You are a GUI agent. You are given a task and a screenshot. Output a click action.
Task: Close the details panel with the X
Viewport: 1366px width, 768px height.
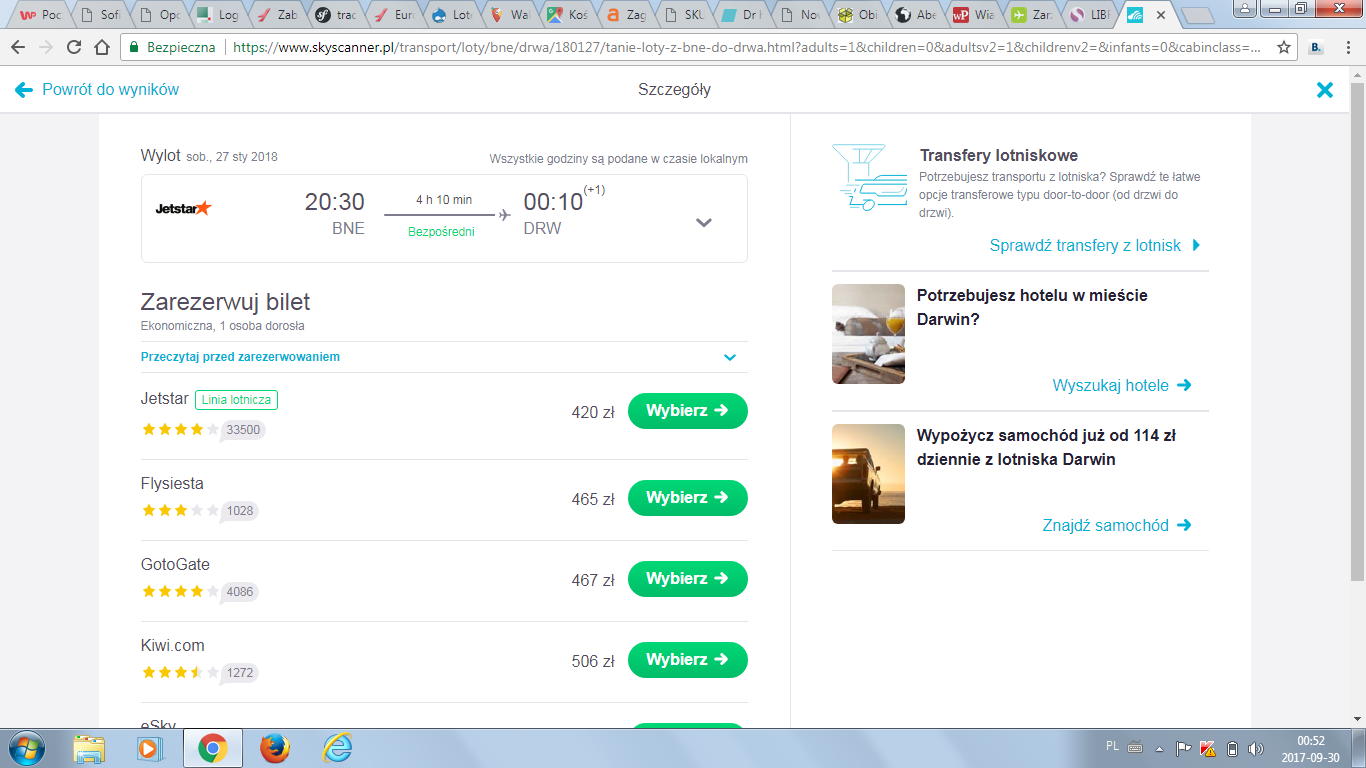[x=1325, y=90]
